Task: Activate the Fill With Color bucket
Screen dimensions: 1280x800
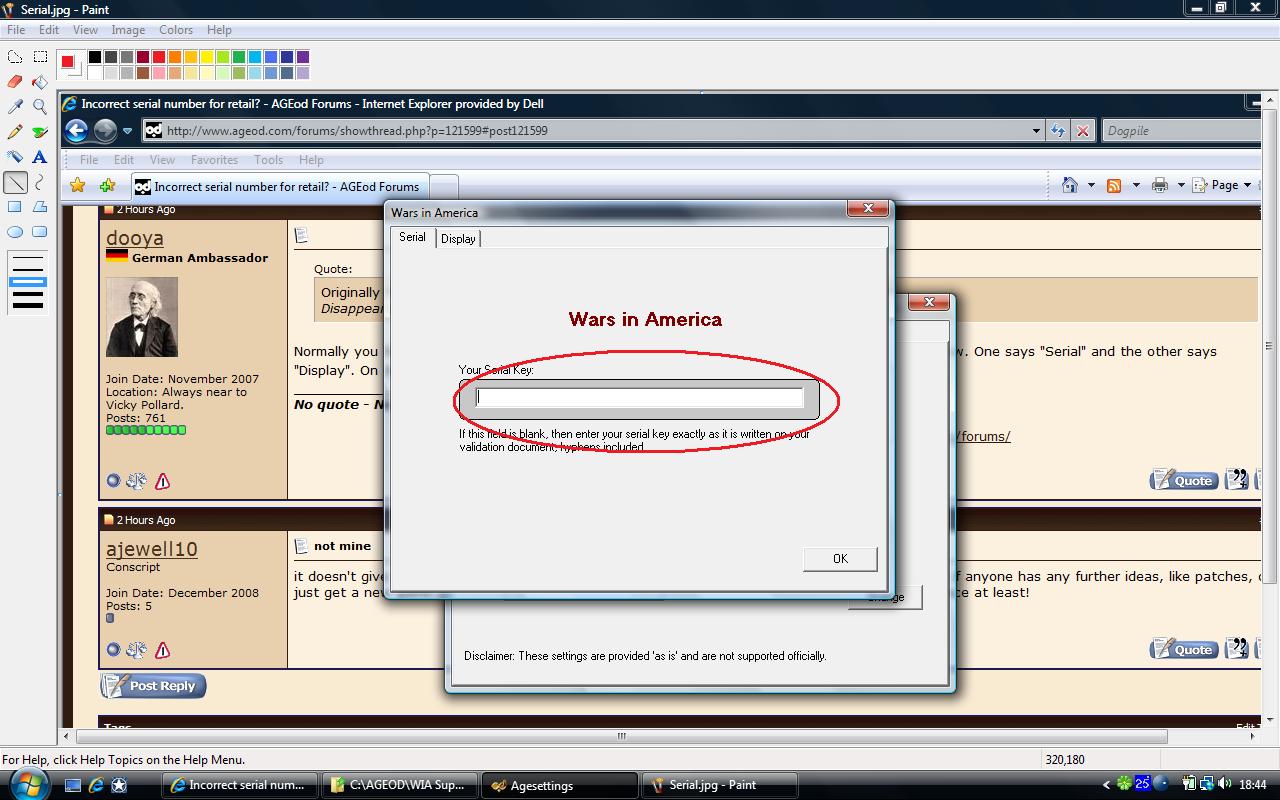Action: click(x=40, y=82)
